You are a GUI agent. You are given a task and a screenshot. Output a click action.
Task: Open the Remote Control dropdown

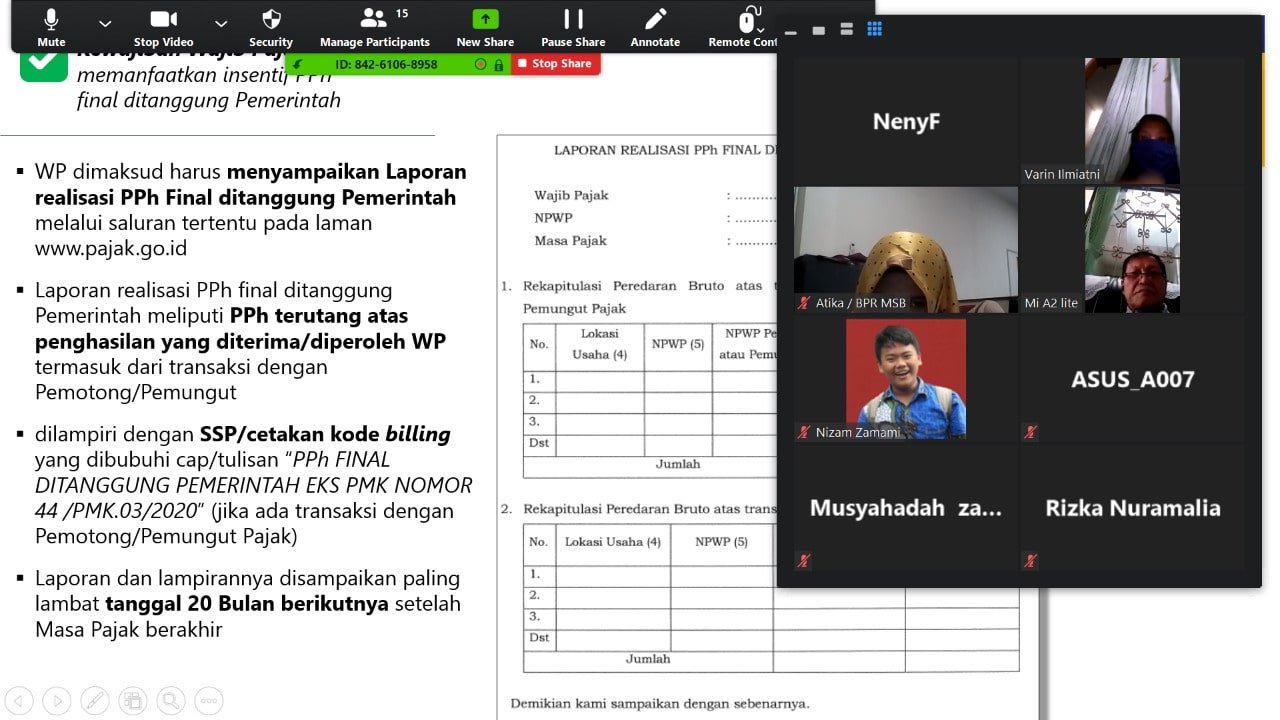point(745,27)
